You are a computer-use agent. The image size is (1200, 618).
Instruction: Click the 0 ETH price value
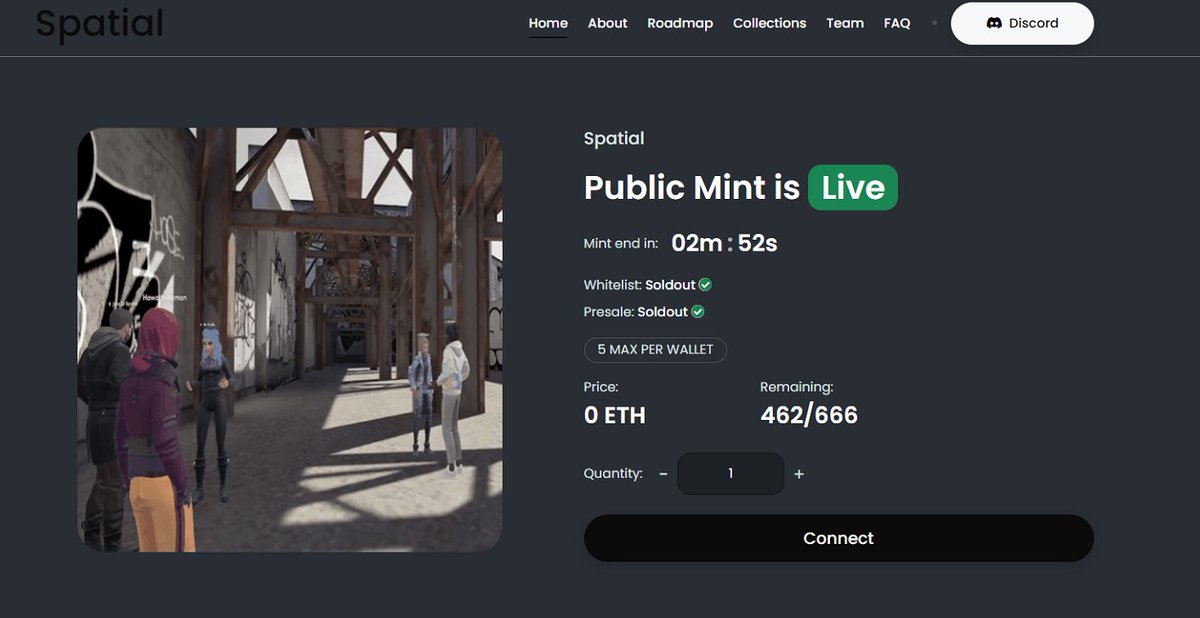click(615, 415)
